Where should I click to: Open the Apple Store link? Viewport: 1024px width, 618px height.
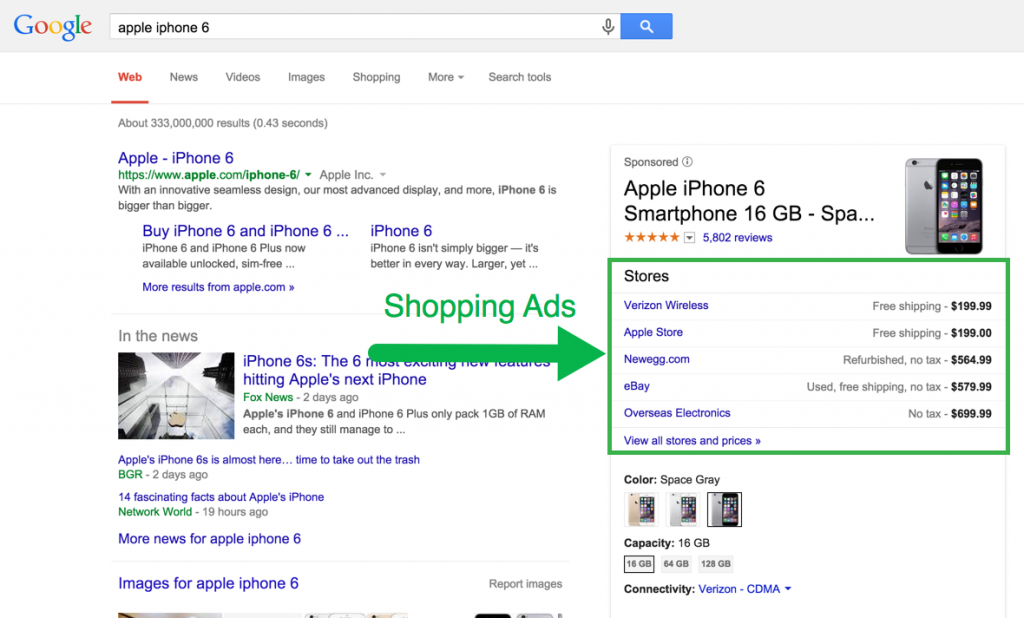point(653,332)
